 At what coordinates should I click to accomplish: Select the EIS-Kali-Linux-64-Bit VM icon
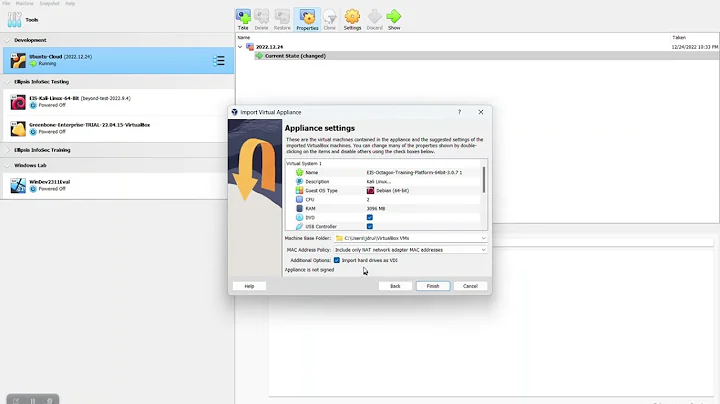pos(18,102)
